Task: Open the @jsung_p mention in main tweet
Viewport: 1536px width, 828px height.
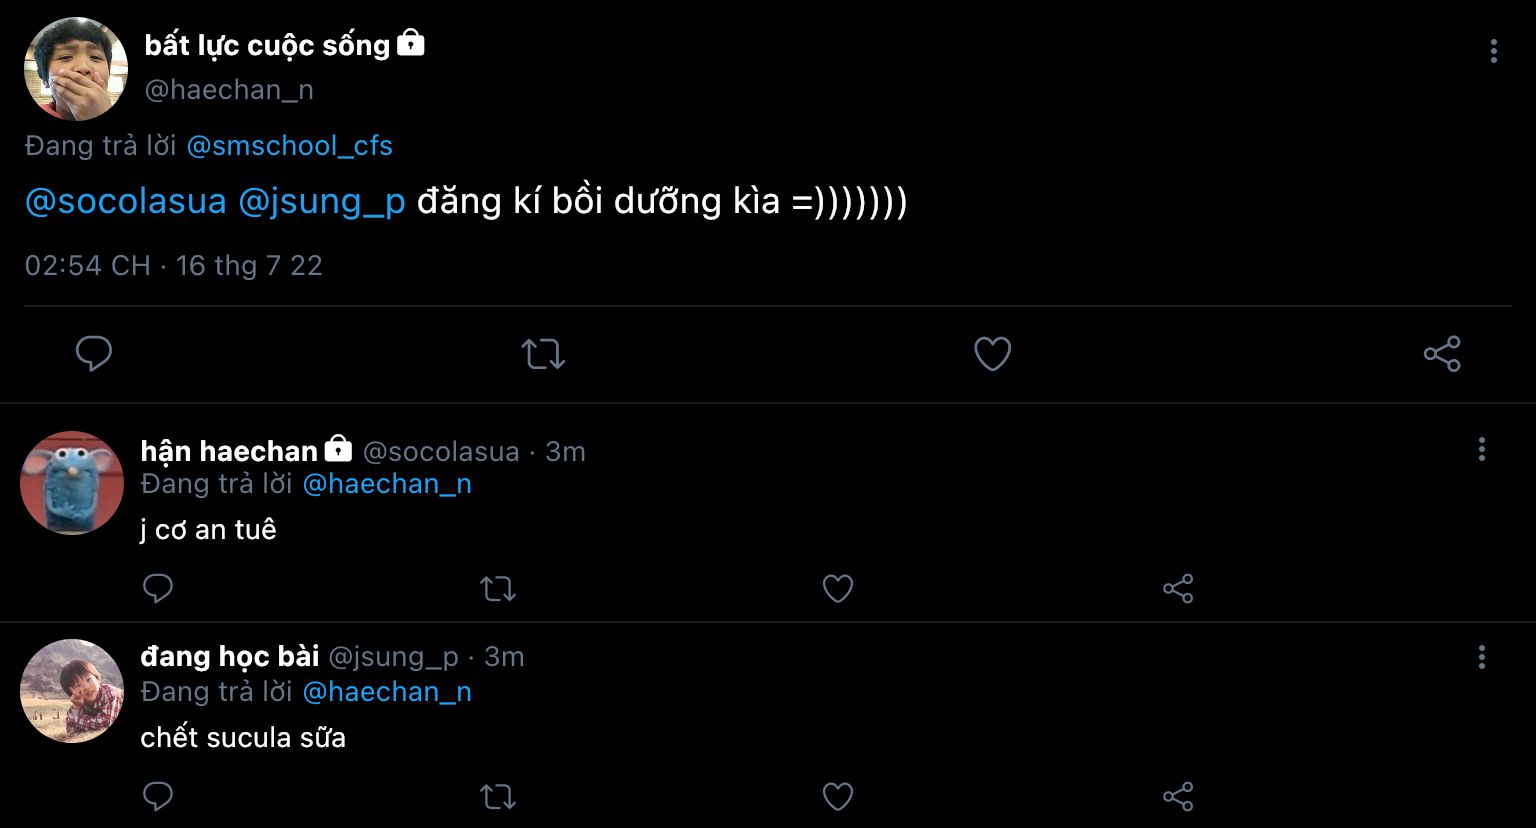Action: click(x=321, y=202)
